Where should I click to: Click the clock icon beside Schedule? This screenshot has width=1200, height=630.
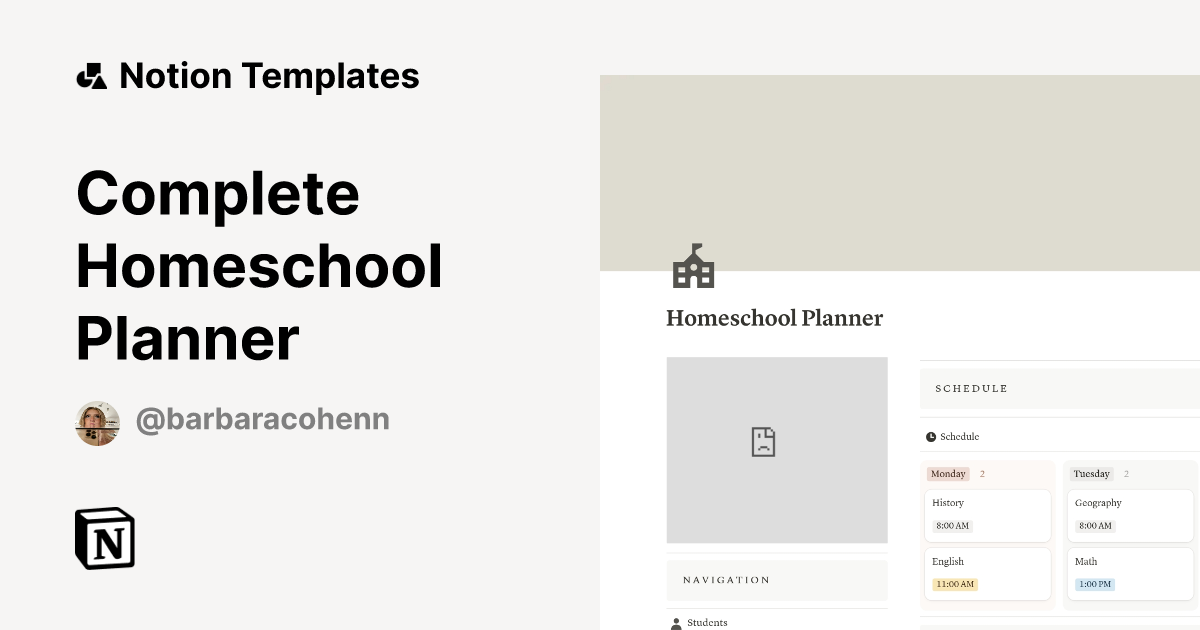930,436
